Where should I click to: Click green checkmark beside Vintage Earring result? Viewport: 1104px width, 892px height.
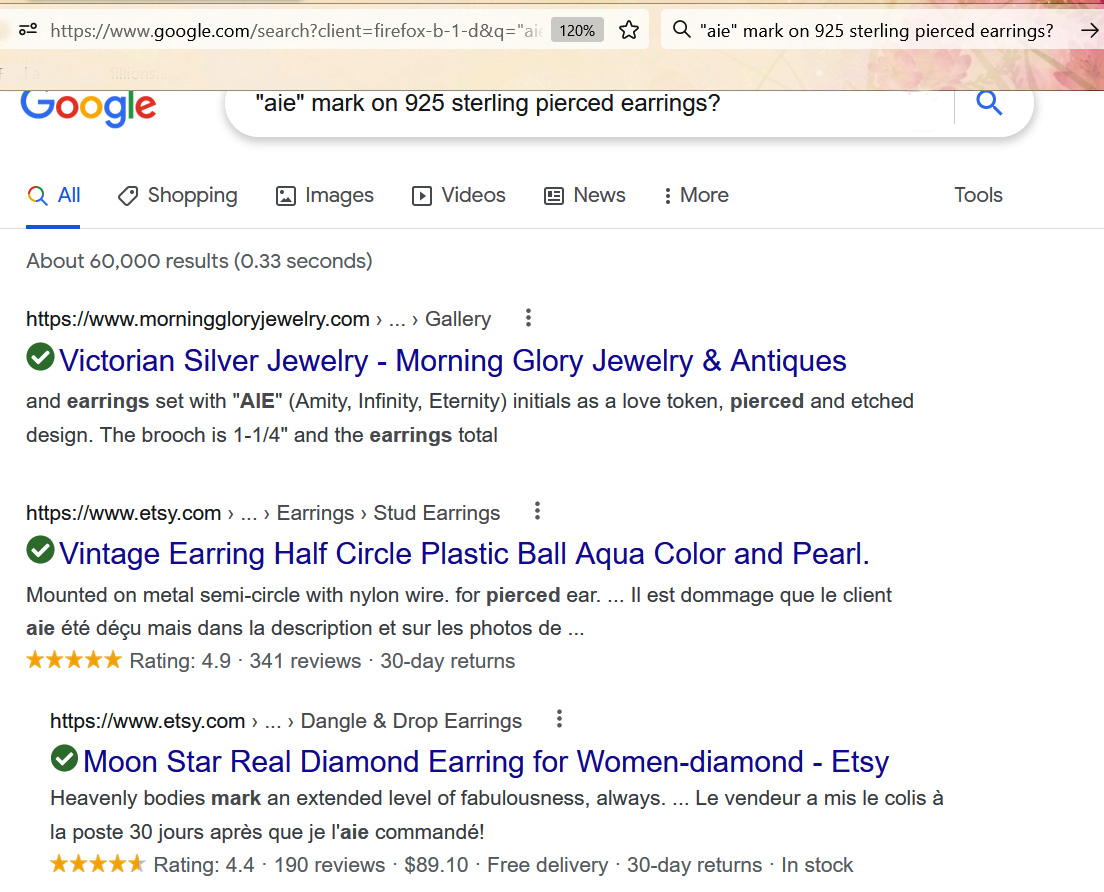click(40, 550)
